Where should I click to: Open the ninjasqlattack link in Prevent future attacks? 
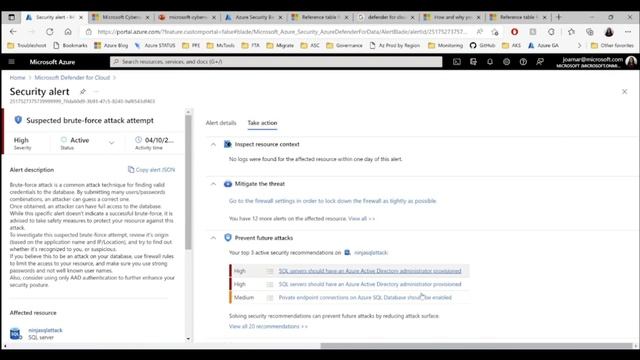click(371, 253)
